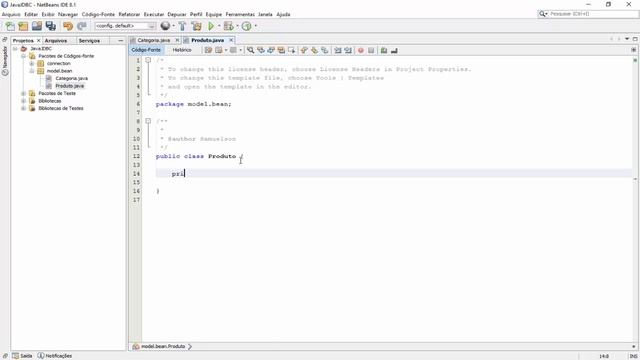640x360 pixels.
Task: Click the Toggle Bookmark icon
Action: [324, 50]
